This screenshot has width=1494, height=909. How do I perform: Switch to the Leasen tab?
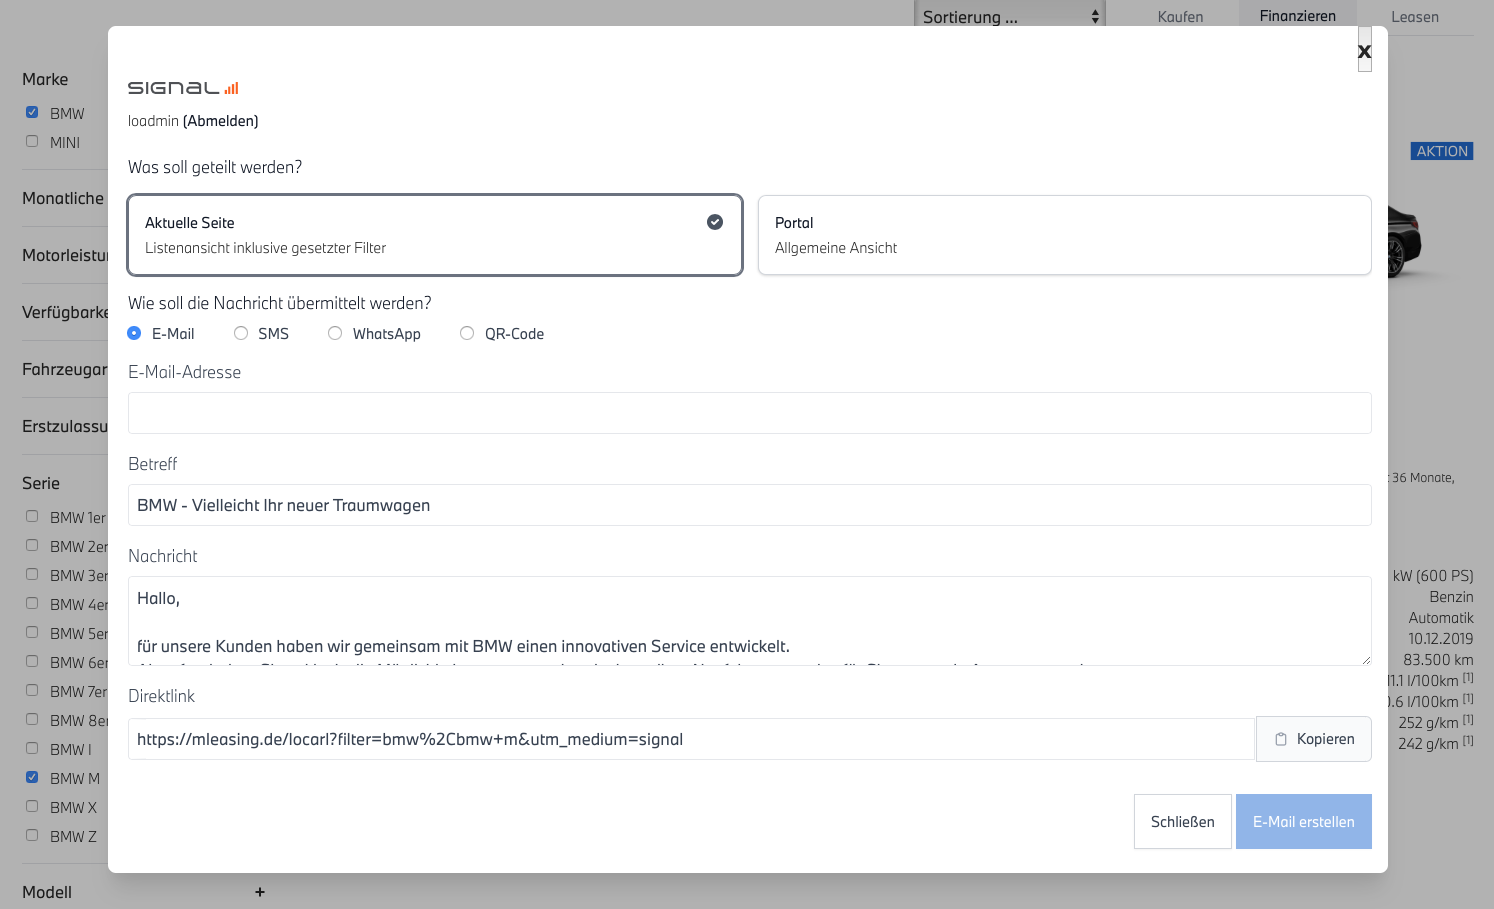pos(1414,17)
